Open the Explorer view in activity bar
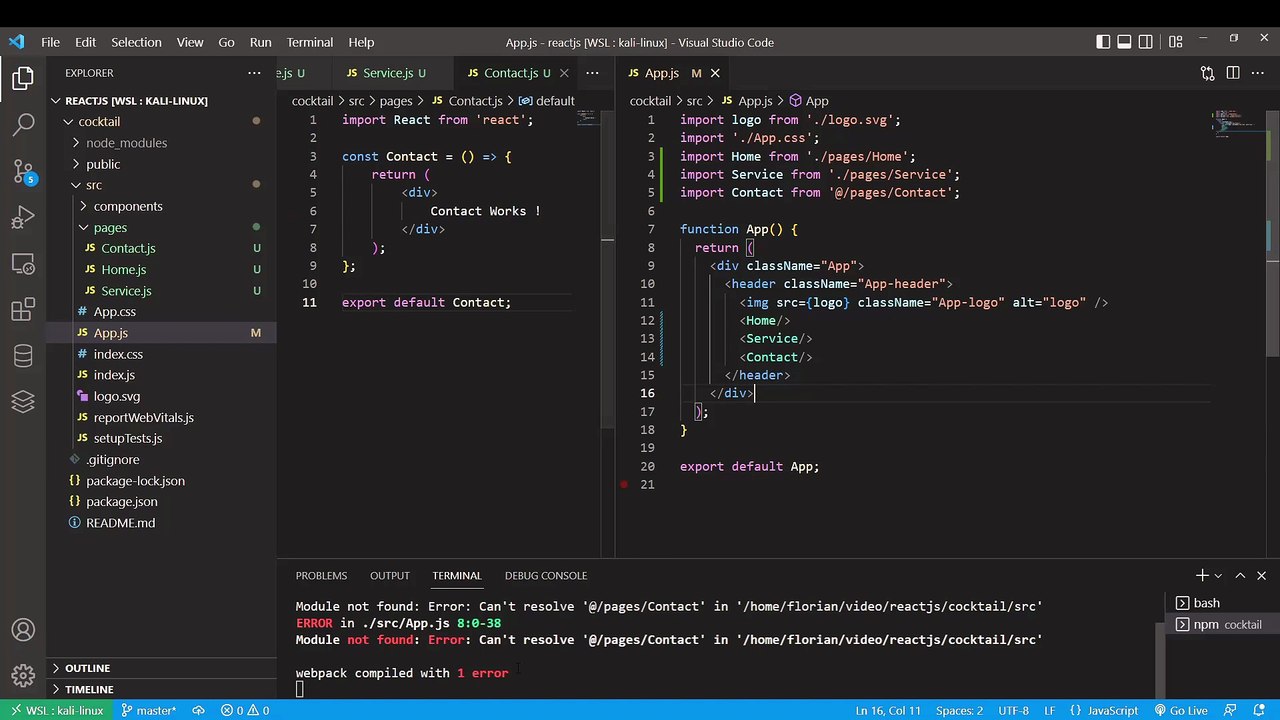This screenshot has width=1280, height=720. coord(23,78)
